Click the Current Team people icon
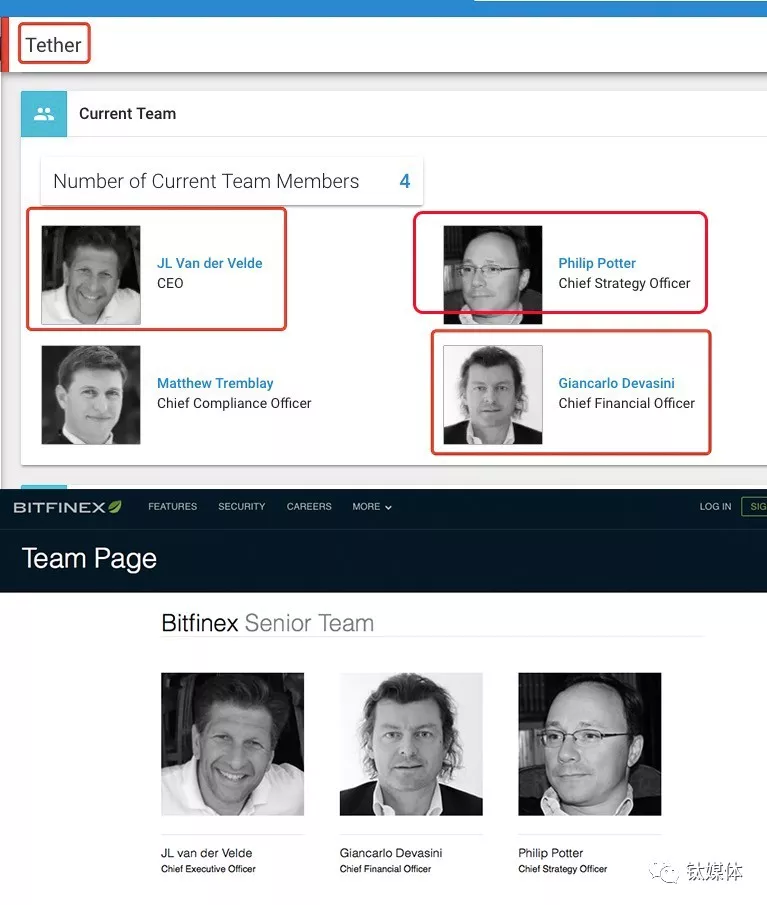The height and width of the screenshot is (905, 767). tap(44, 114)
